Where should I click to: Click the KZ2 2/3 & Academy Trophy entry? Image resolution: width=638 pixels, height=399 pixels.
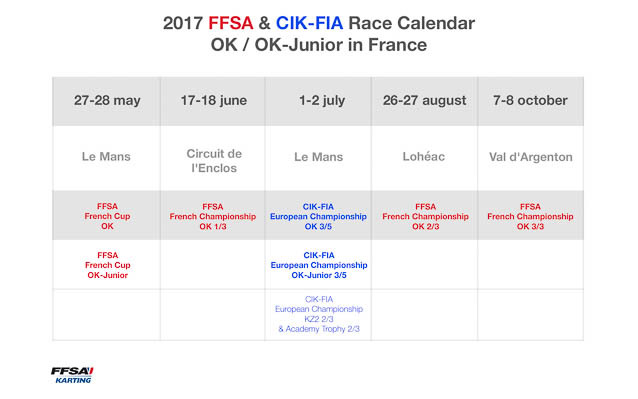pos(319,314)
